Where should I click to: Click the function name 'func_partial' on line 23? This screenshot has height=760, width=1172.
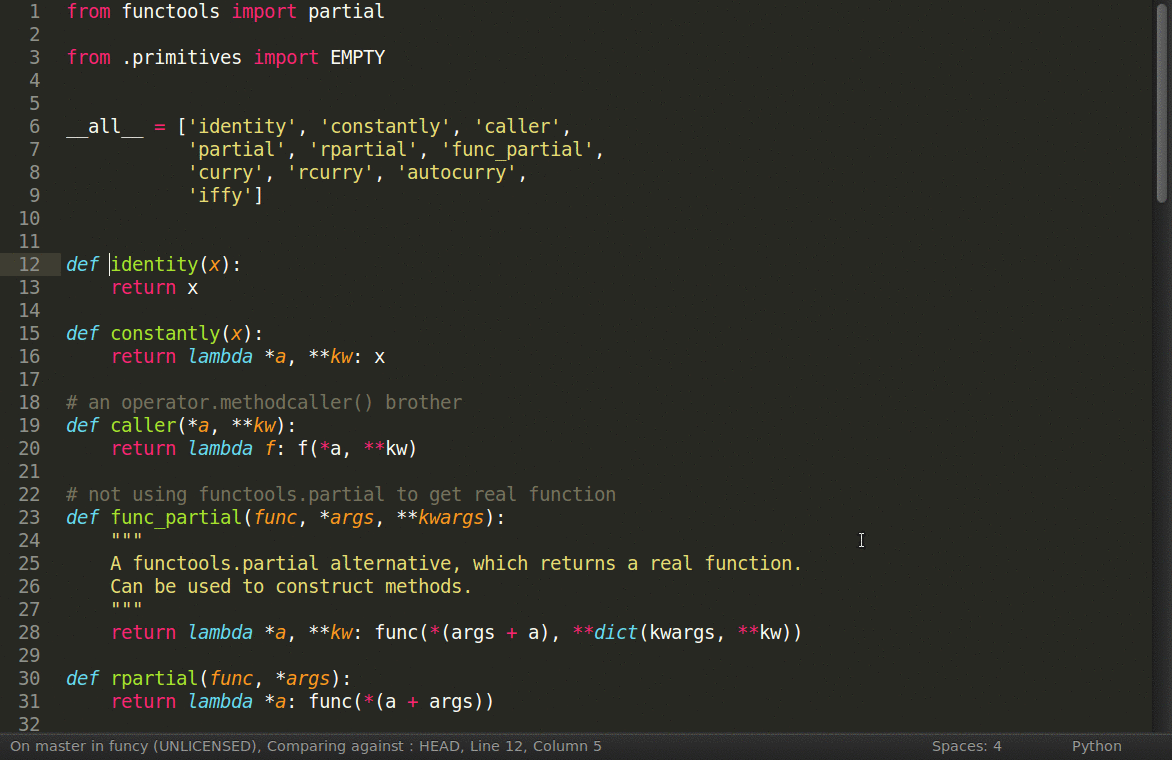click(x=176, y=517)
